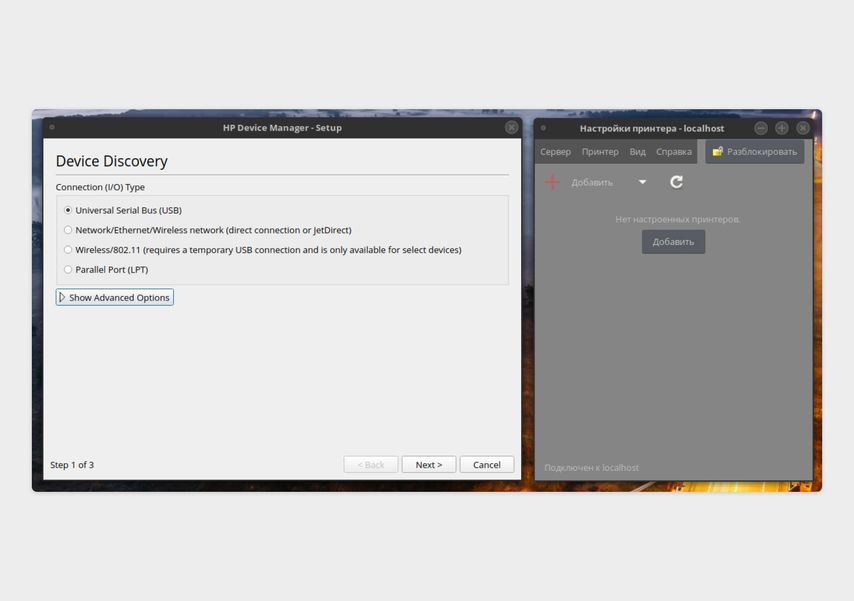Screen dimensions: 854x601
Task: Maximize the Настройки принтера window
Action: [782, 128]
